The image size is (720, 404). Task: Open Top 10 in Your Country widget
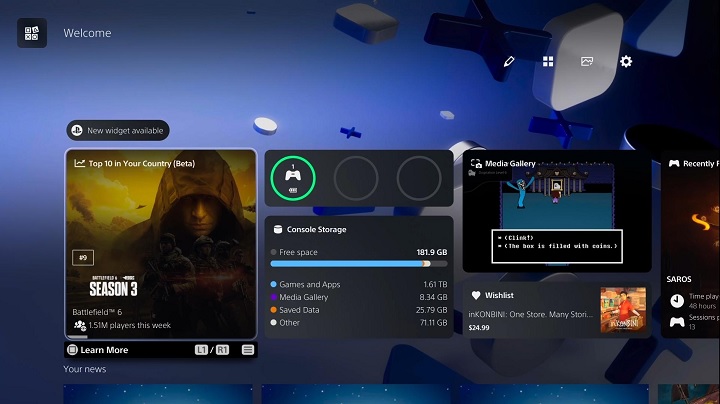tap(161, 244)
